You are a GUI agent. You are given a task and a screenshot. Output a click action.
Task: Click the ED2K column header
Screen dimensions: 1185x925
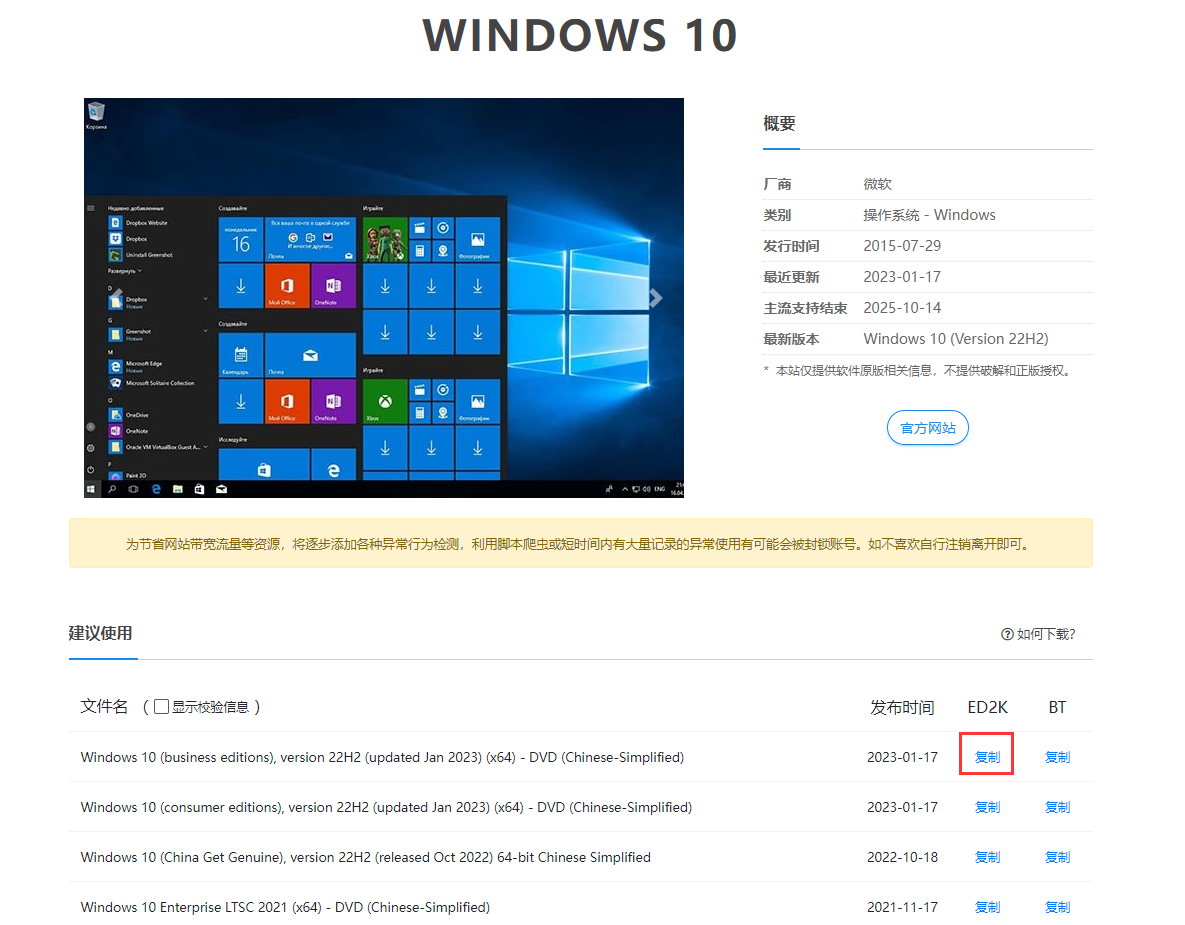click(987, 707)
